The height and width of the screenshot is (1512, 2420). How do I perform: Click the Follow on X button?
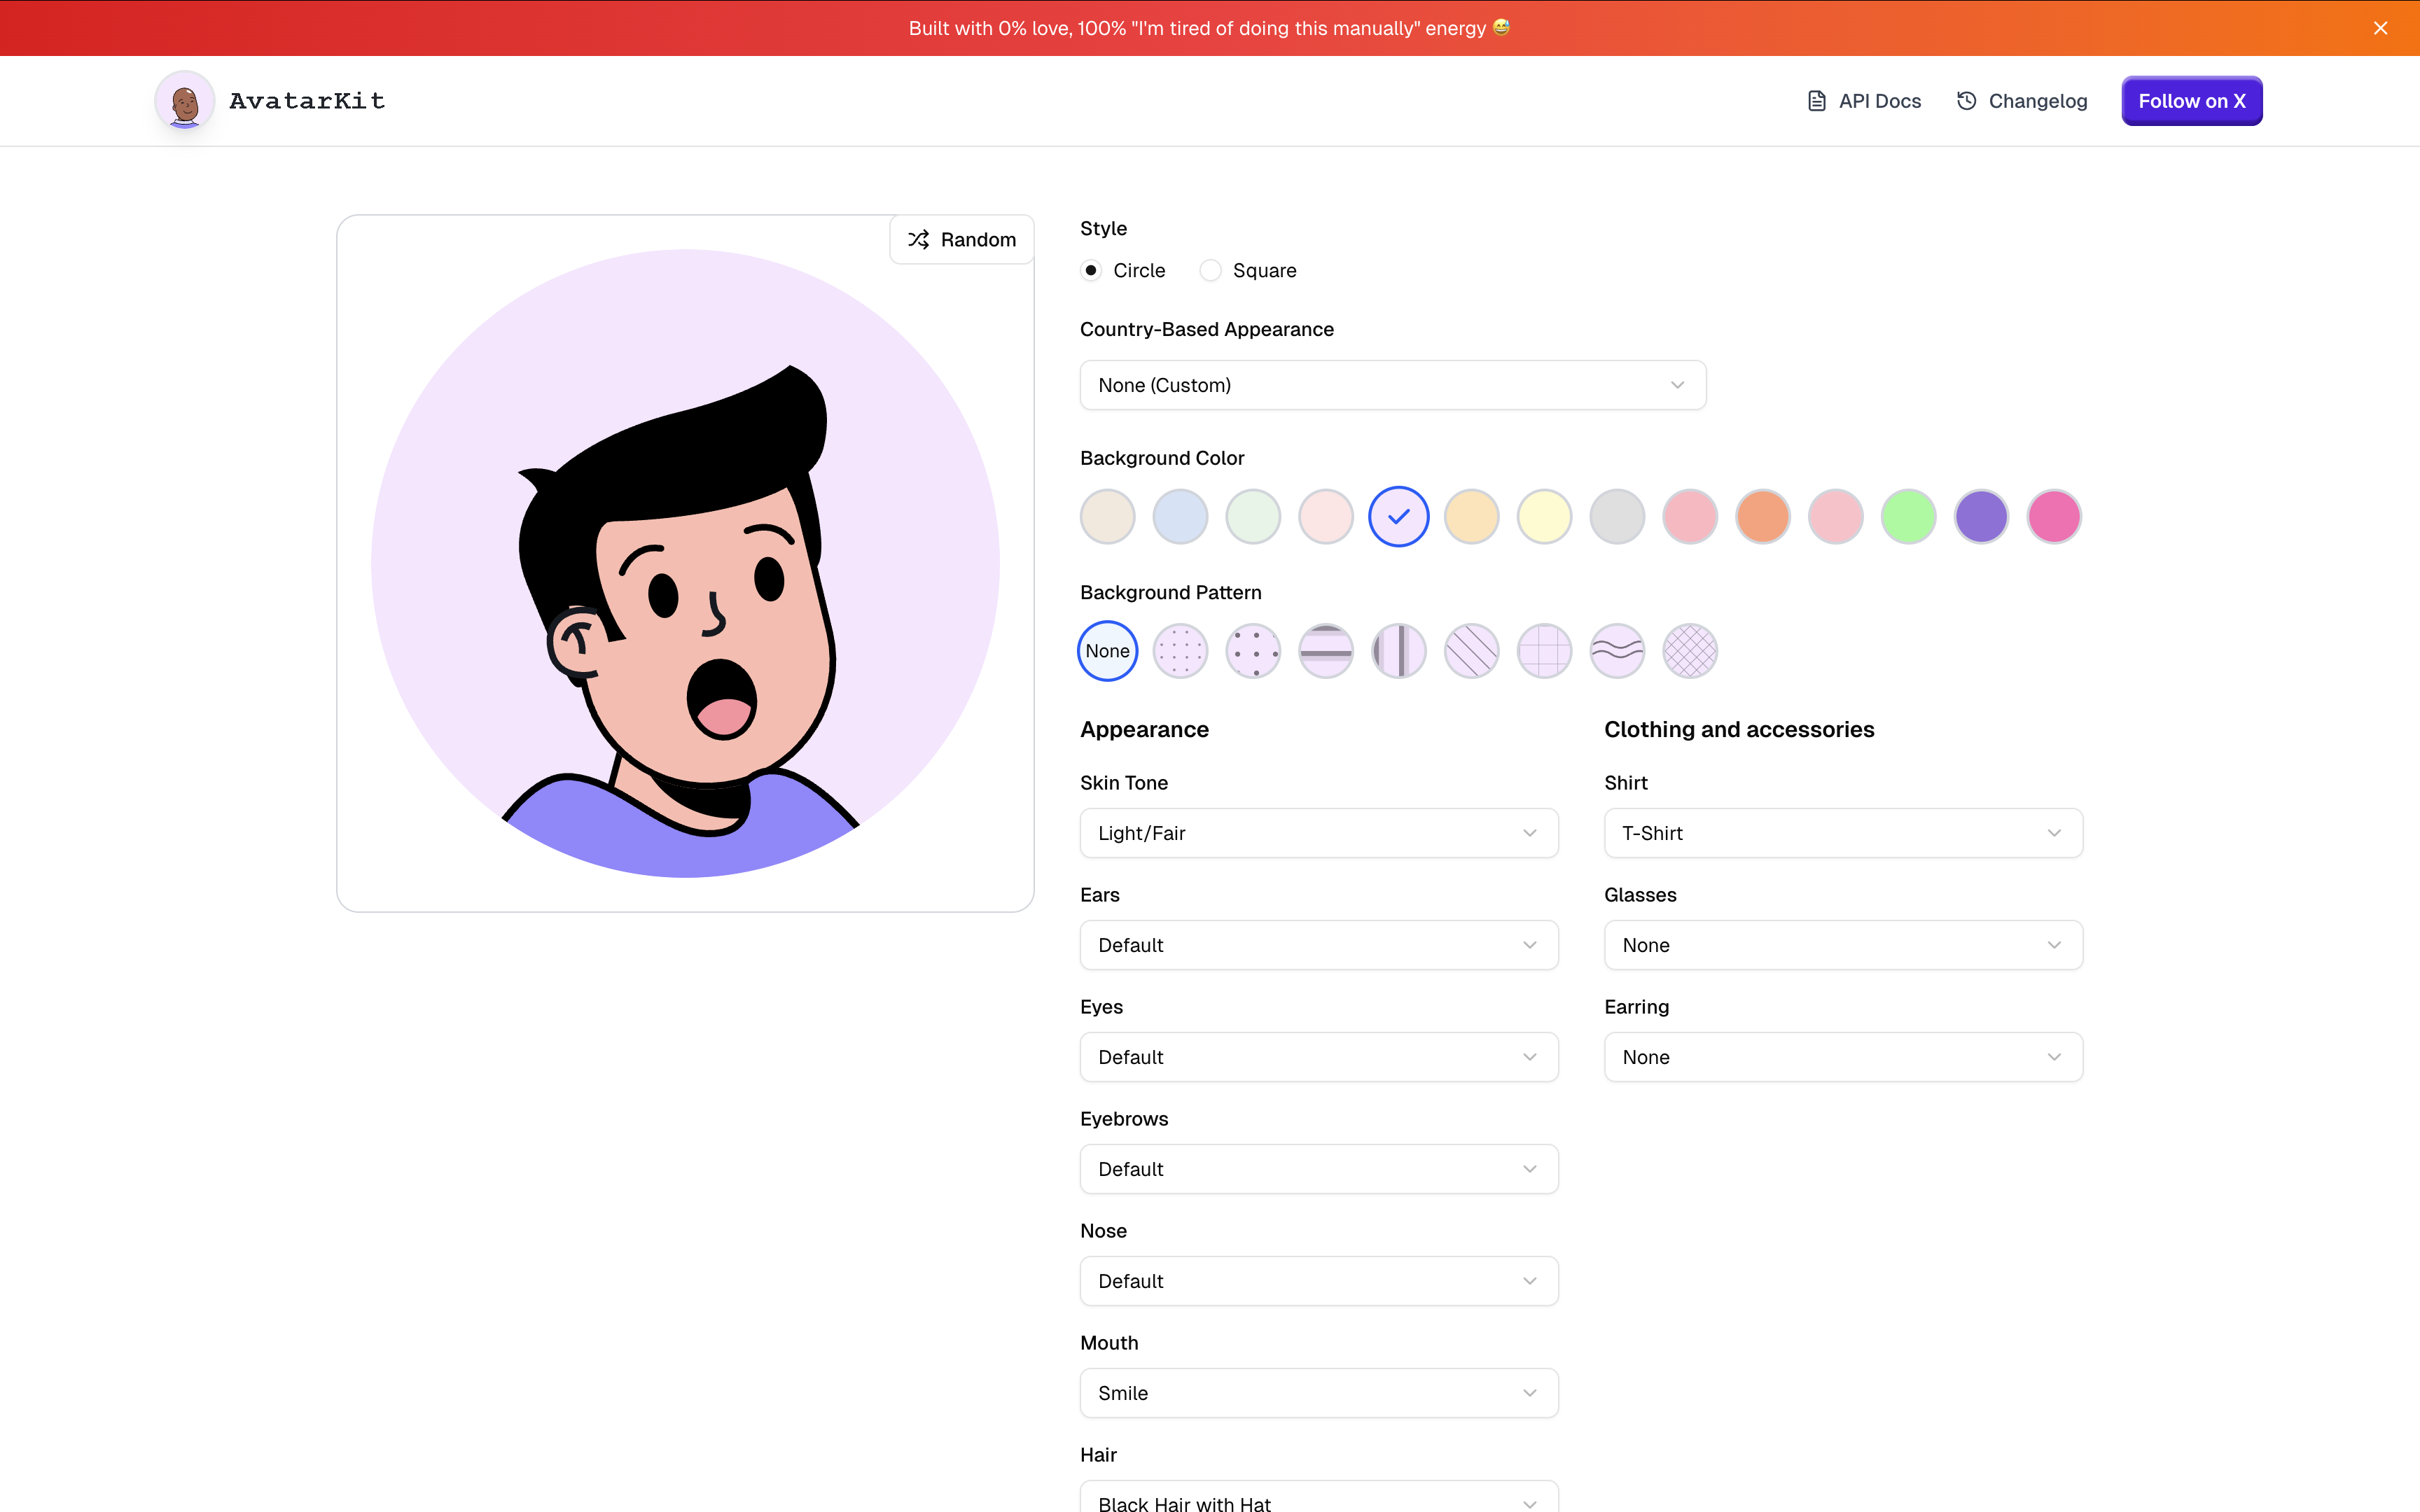pyautogui.click(x=2191, y=101)
